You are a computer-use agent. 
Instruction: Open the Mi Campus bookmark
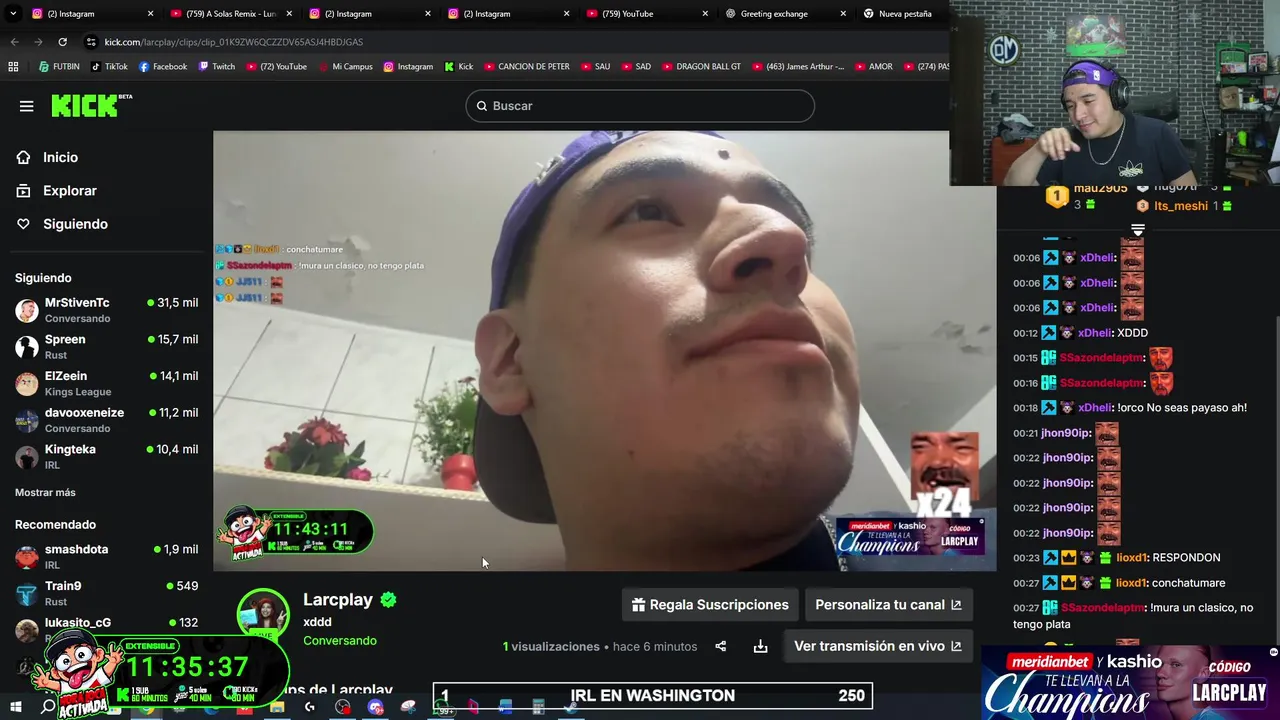point(345,67)
